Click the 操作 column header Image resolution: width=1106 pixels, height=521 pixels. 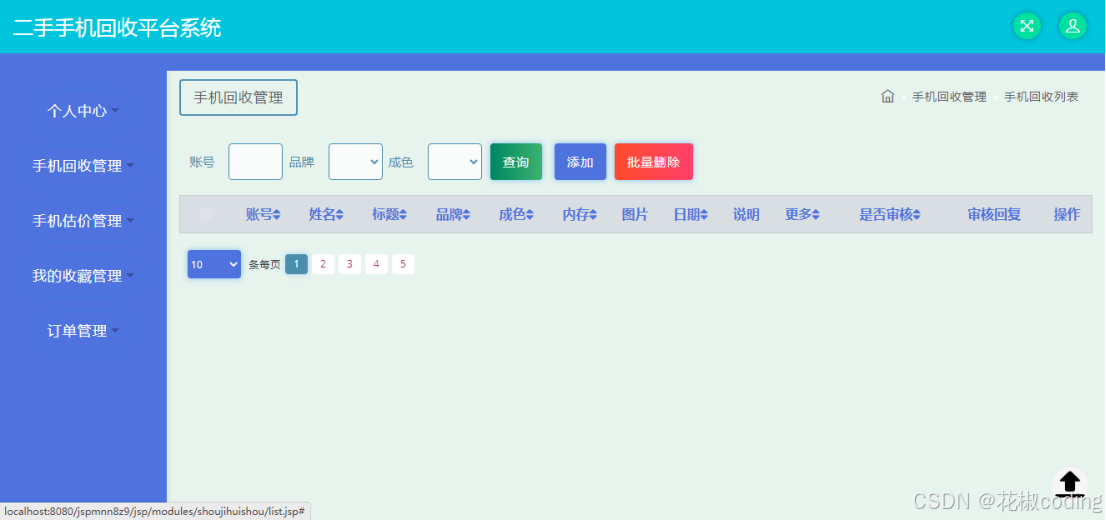coord(1066,214)
